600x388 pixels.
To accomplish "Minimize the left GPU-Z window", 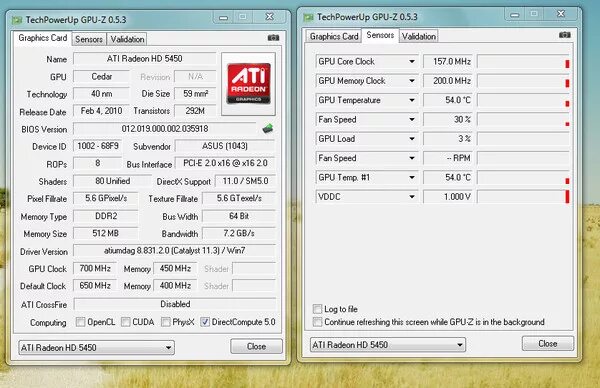I will click(224, 17).
